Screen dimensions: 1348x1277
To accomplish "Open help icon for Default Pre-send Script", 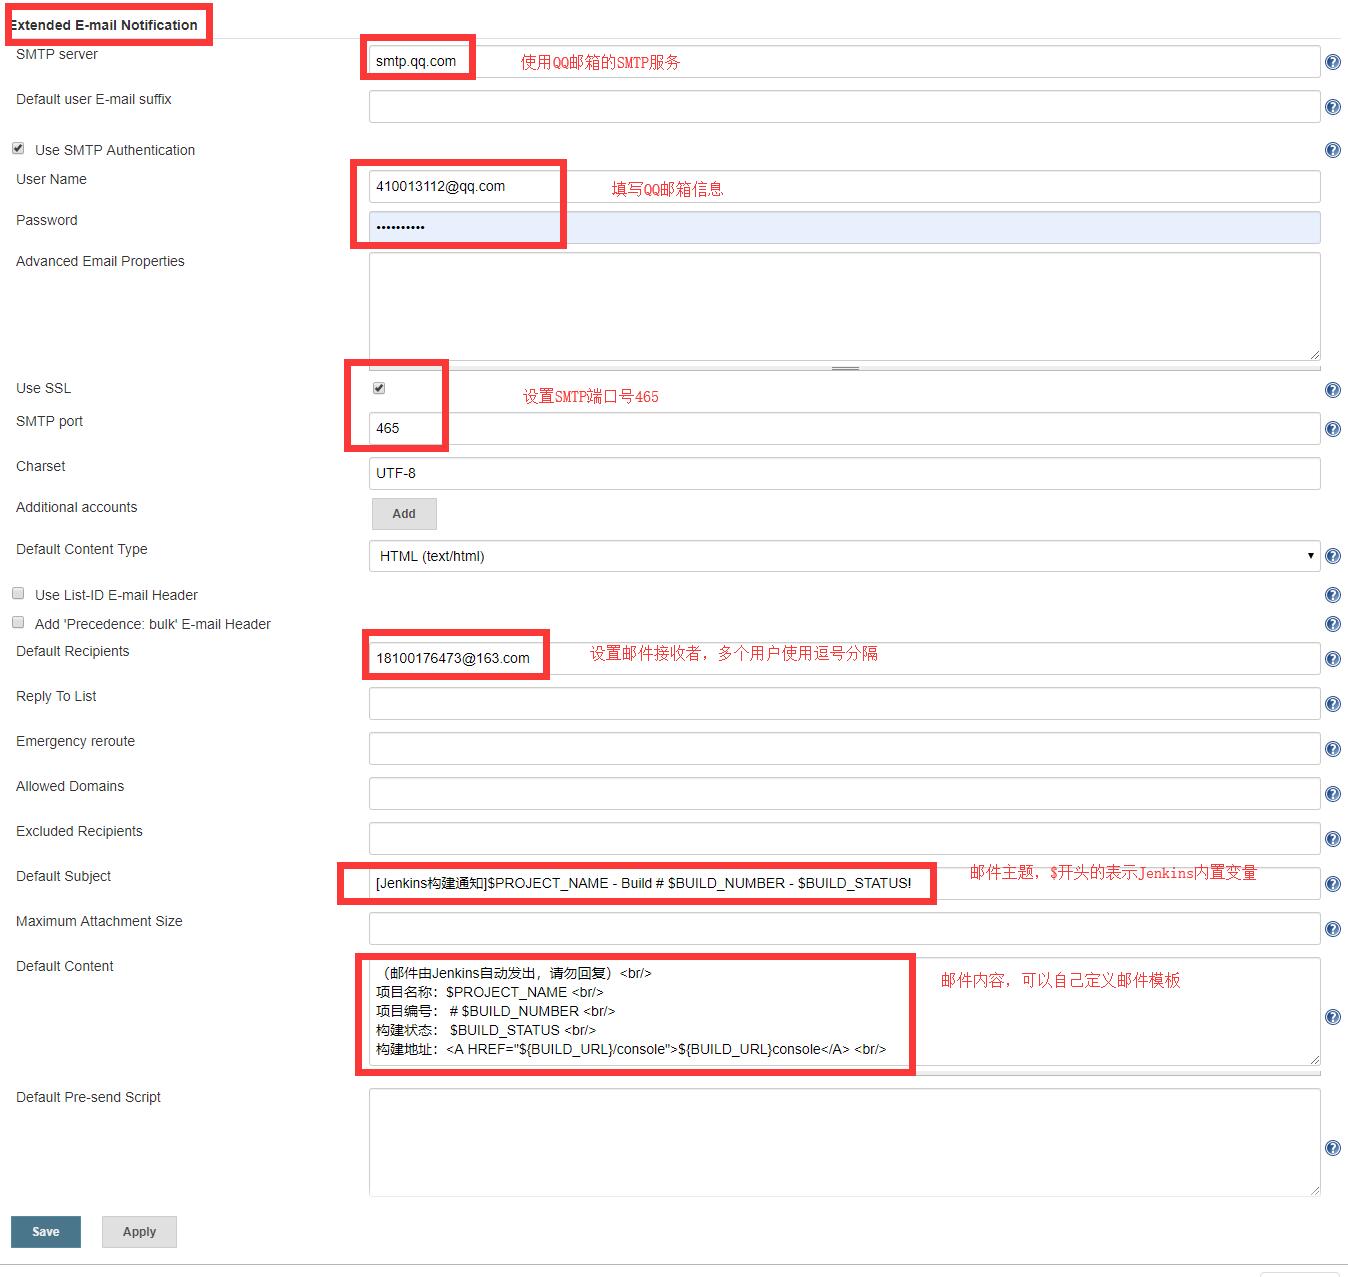I will [x=1332, y=1148].
